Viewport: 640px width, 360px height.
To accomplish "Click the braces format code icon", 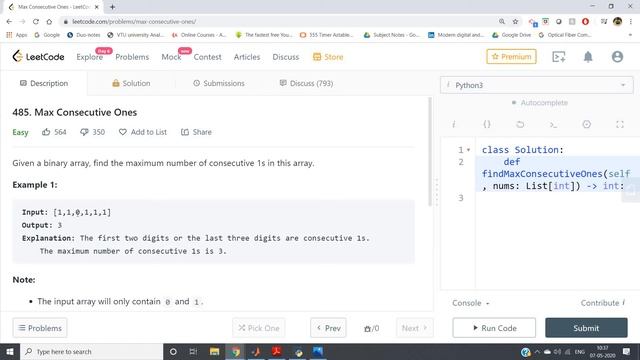I will (x=487, y=124).
